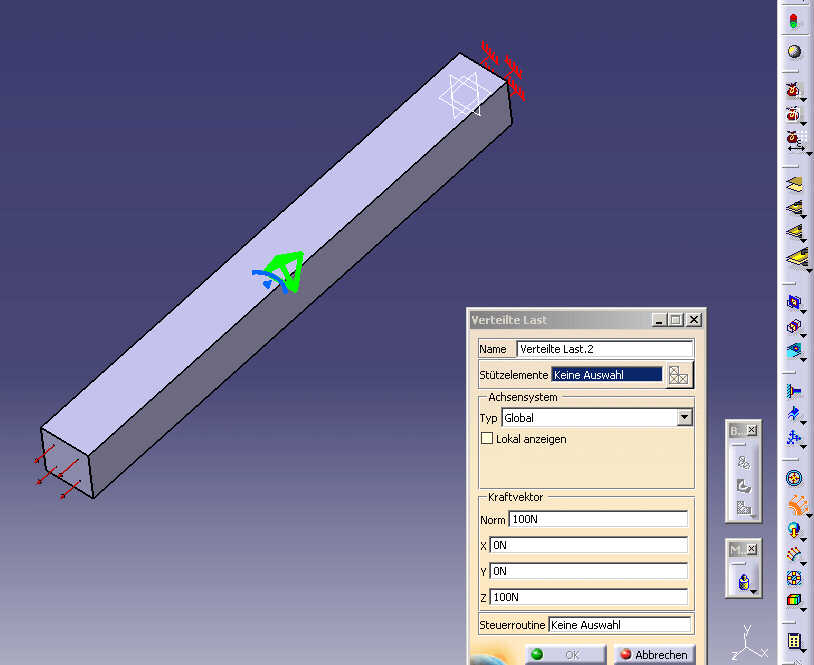The image size is (814, 665).
Task: Select the 2D Property icon
Action: [x=794, y=208]
